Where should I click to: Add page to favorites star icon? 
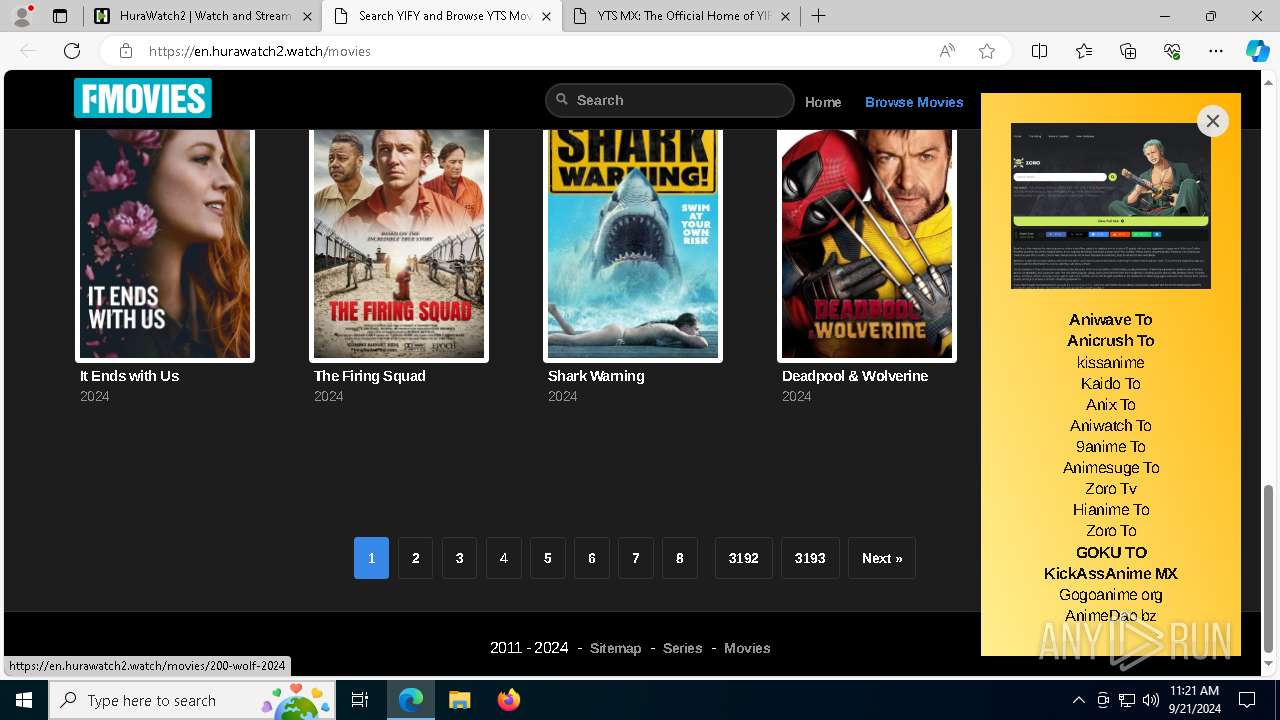click(987, 51)
